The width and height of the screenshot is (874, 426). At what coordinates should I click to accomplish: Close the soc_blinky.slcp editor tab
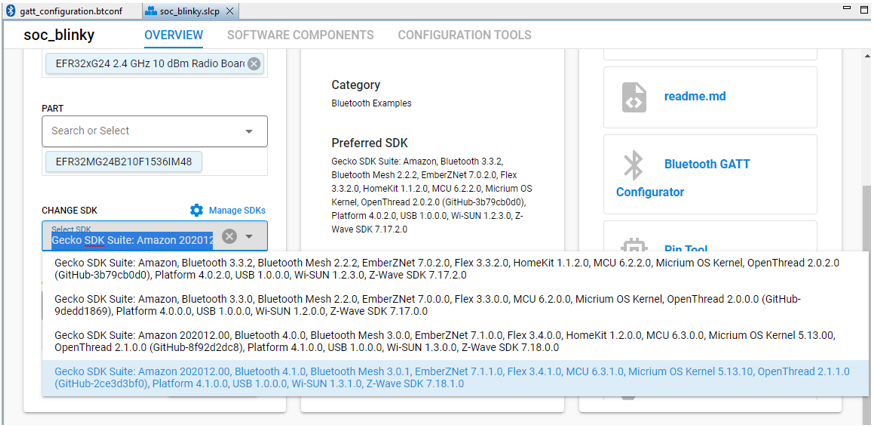[x=231, y=11]
